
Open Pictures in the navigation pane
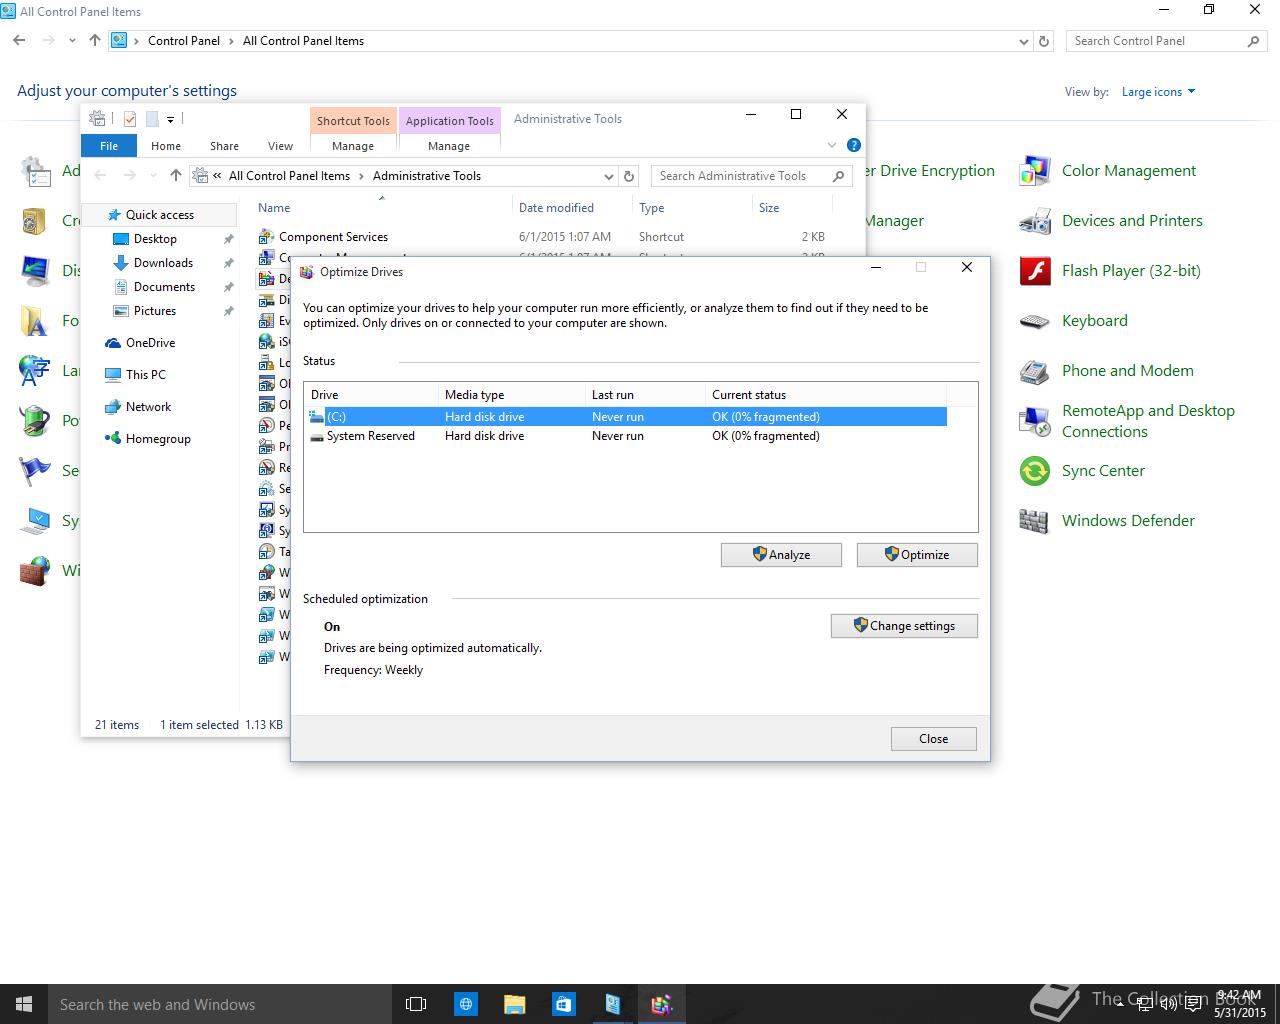[x=155, y=311]
